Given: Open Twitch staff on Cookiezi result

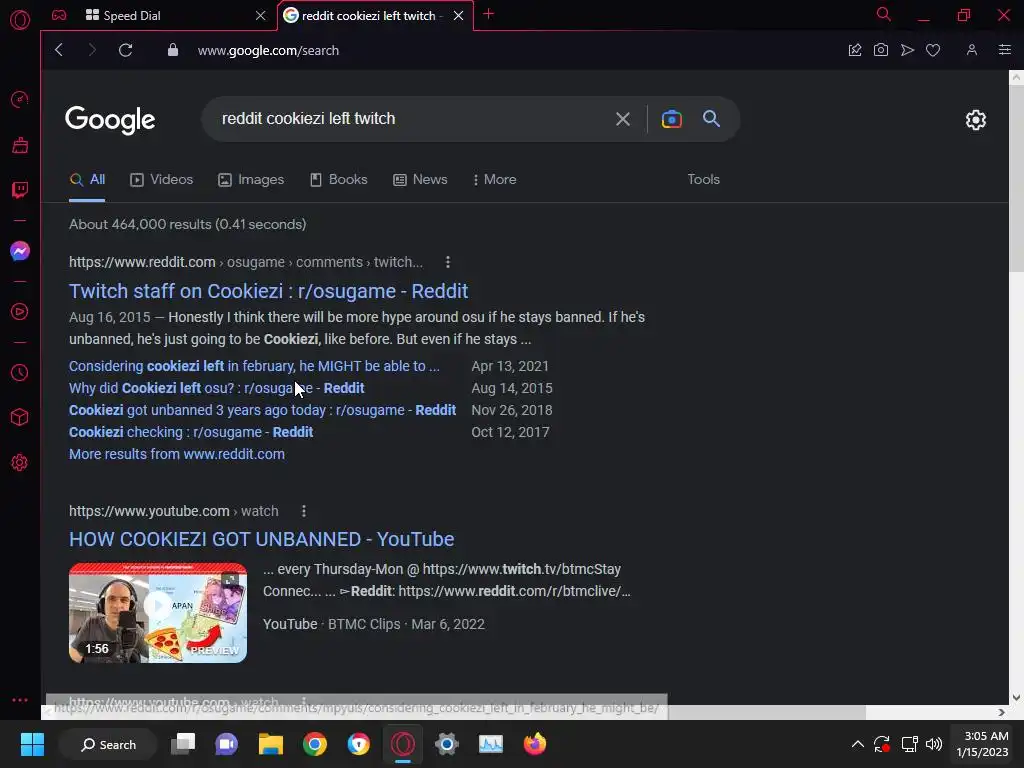Looking at the screenshot, I should tap(268, 291).
